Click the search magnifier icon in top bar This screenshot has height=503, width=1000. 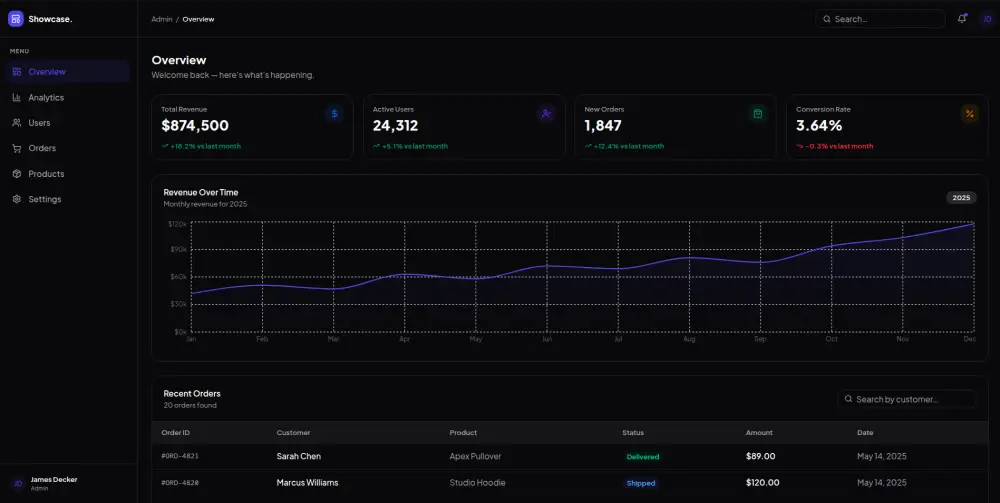827,19
